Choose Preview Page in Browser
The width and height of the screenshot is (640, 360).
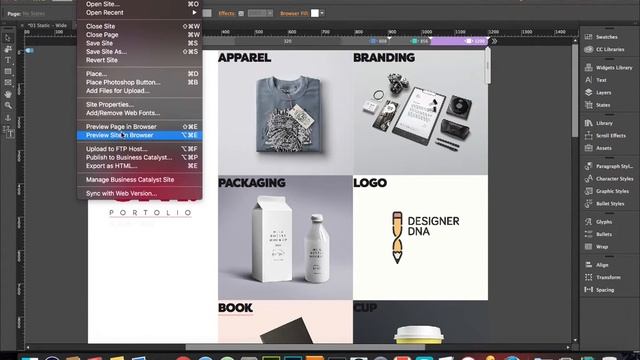[140, 127]
